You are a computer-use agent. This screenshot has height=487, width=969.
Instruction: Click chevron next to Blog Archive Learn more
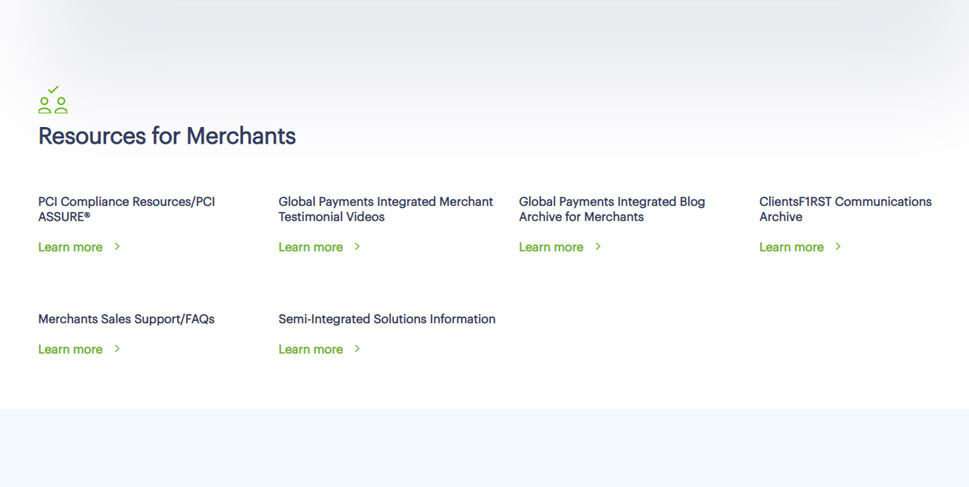[598, 247]
